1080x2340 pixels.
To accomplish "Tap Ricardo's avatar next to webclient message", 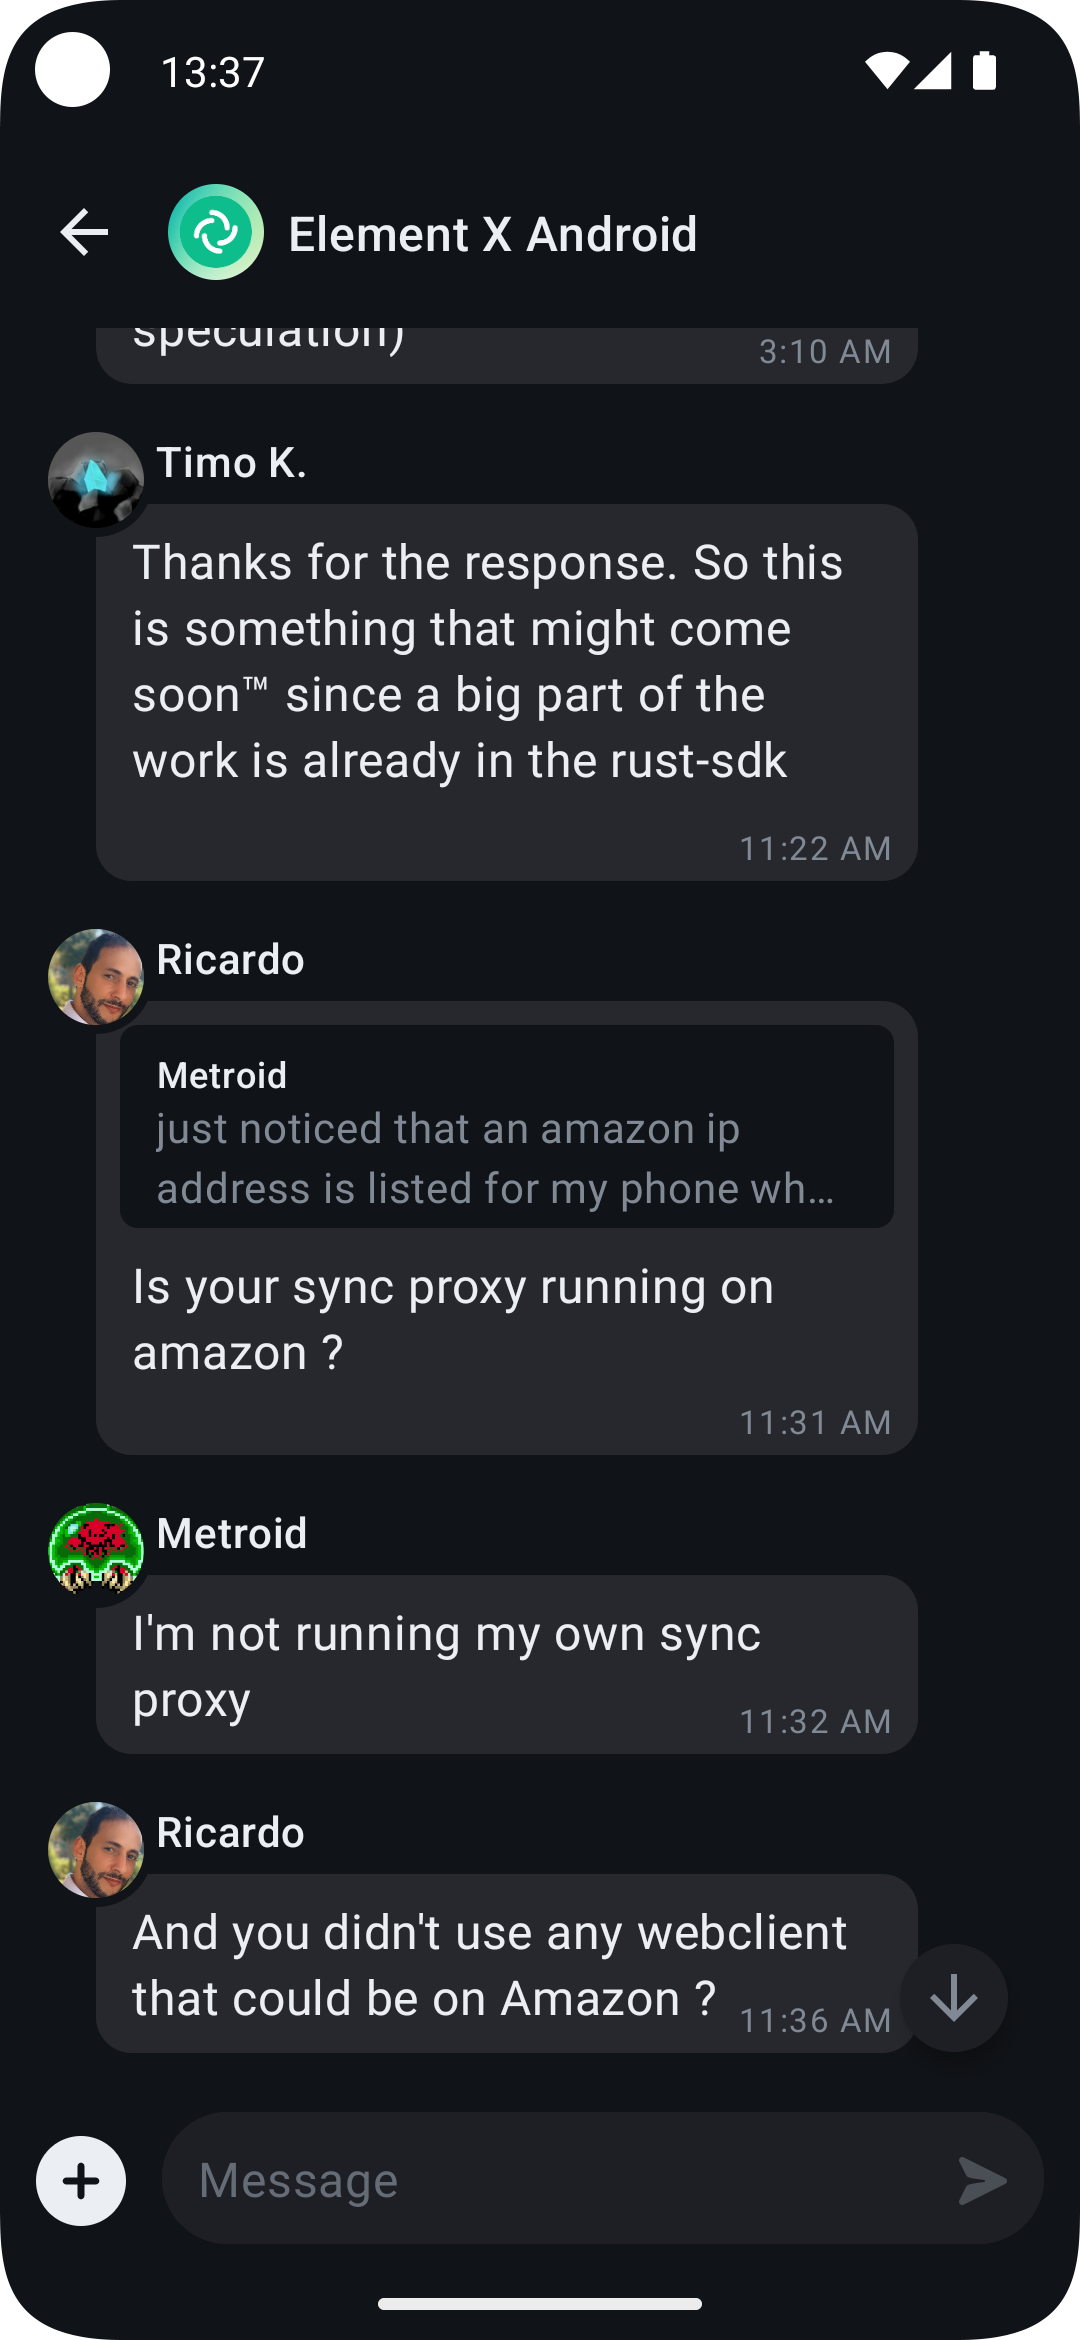I will pos(96,1850).
